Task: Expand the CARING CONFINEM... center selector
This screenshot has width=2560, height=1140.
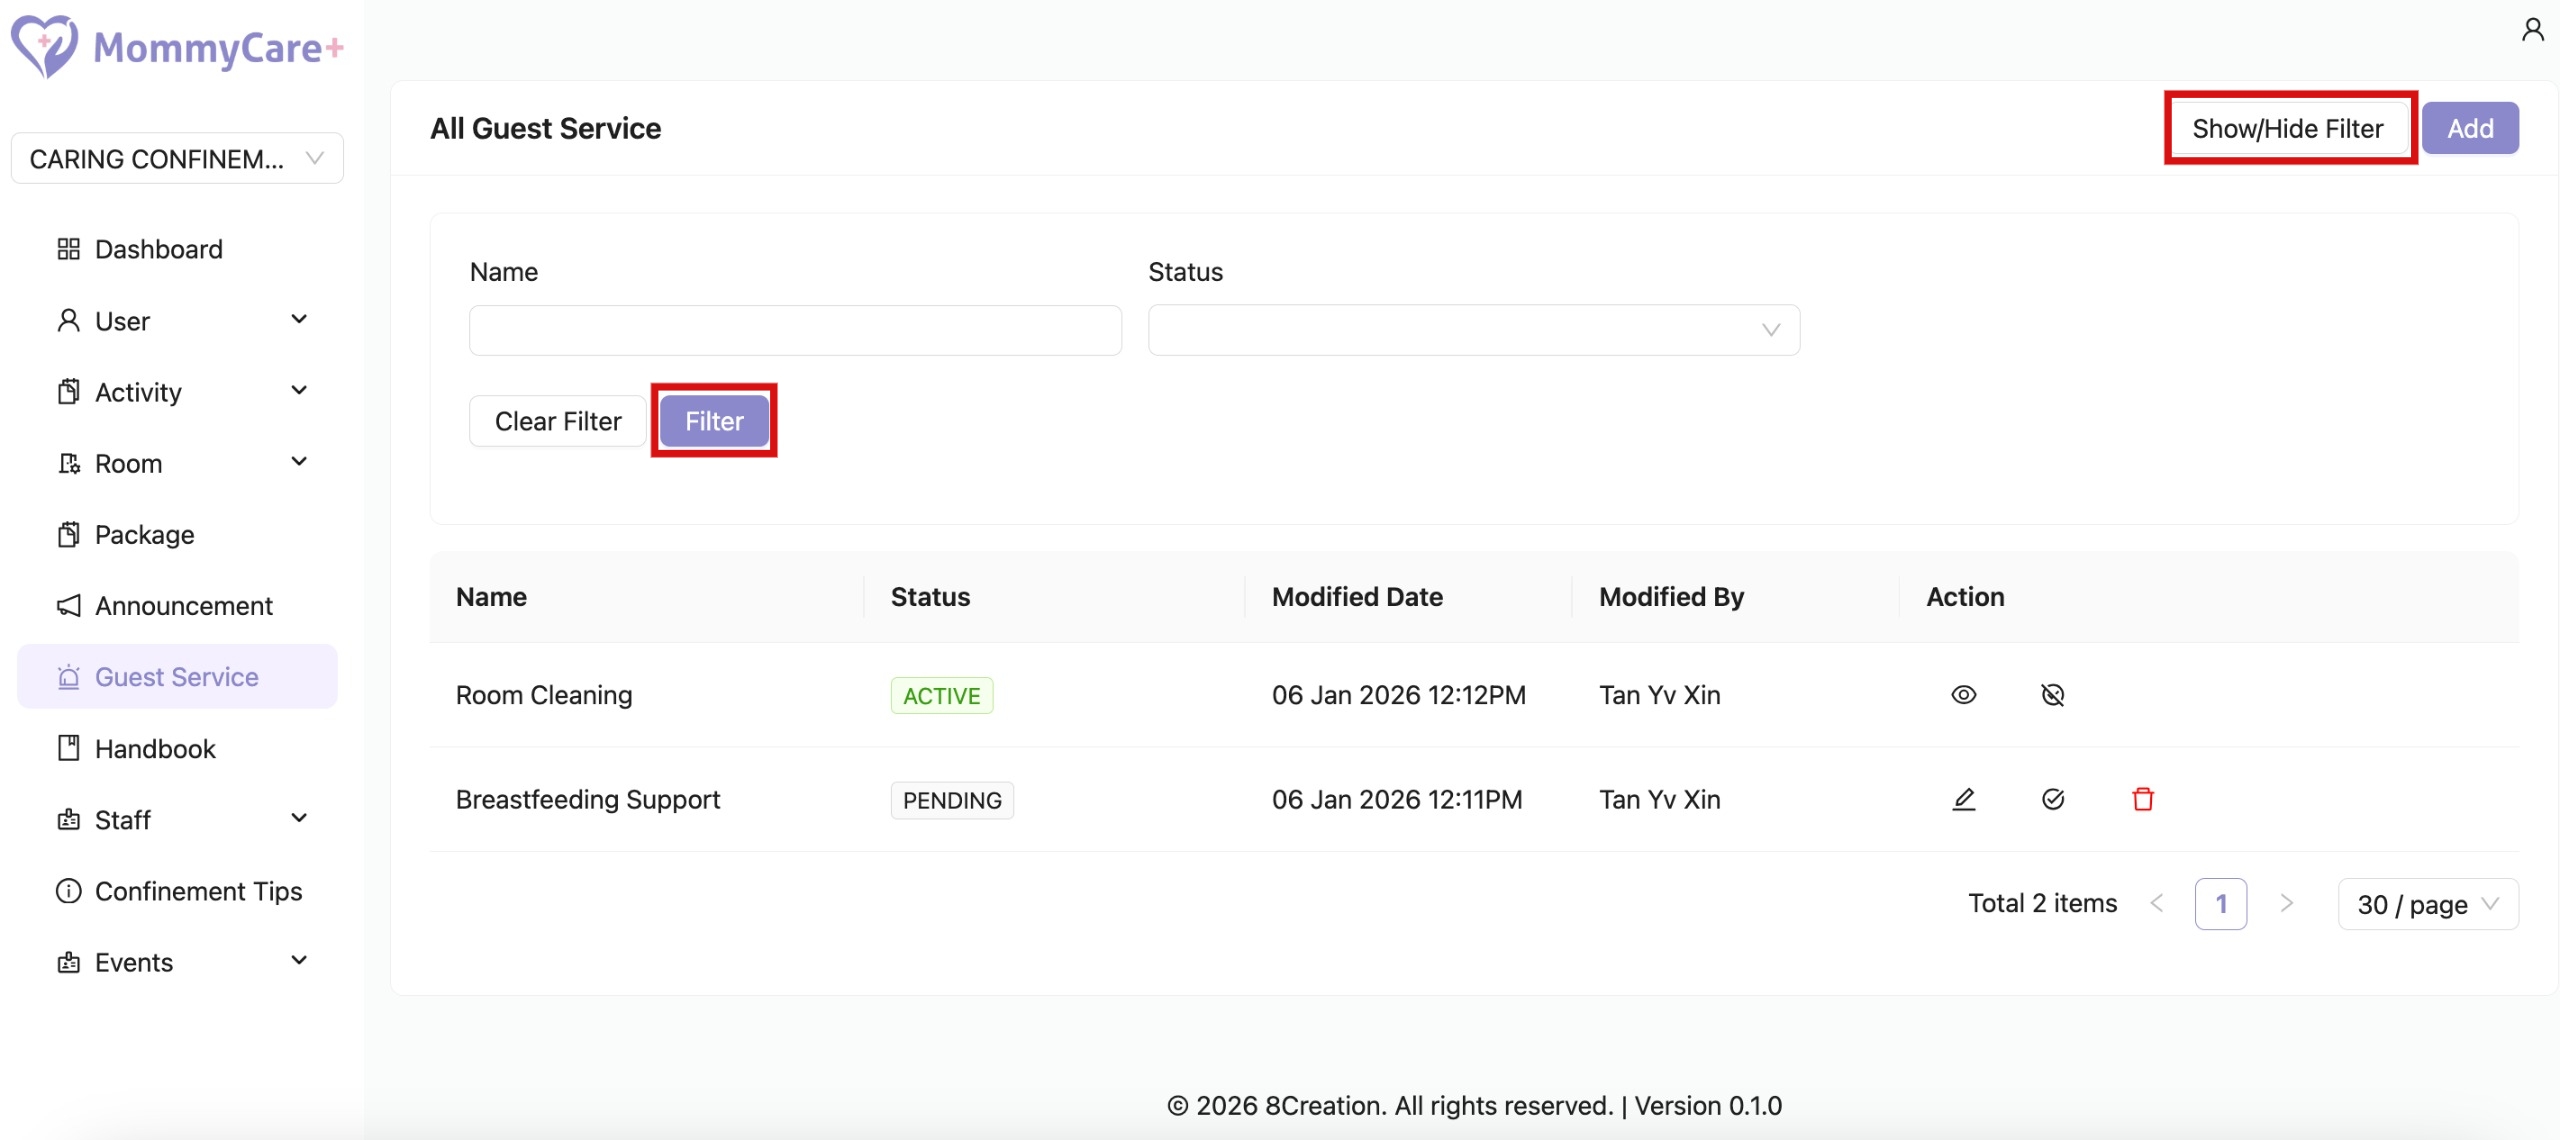Action: [x=177, y=159]
